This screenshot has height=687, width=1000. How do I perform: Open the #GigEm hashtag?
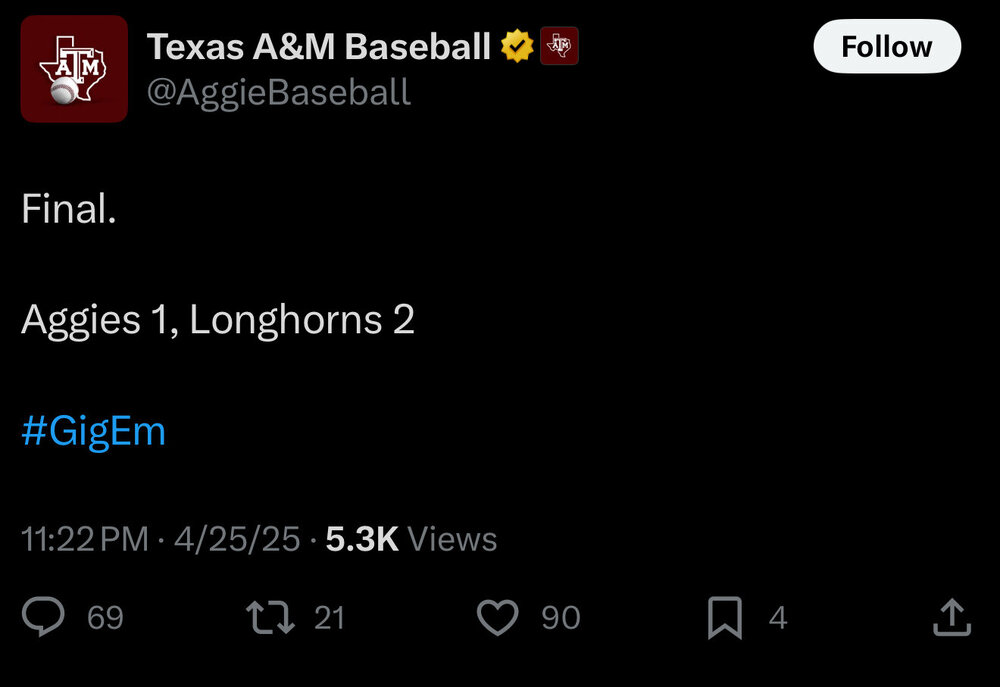coord(93,432)
